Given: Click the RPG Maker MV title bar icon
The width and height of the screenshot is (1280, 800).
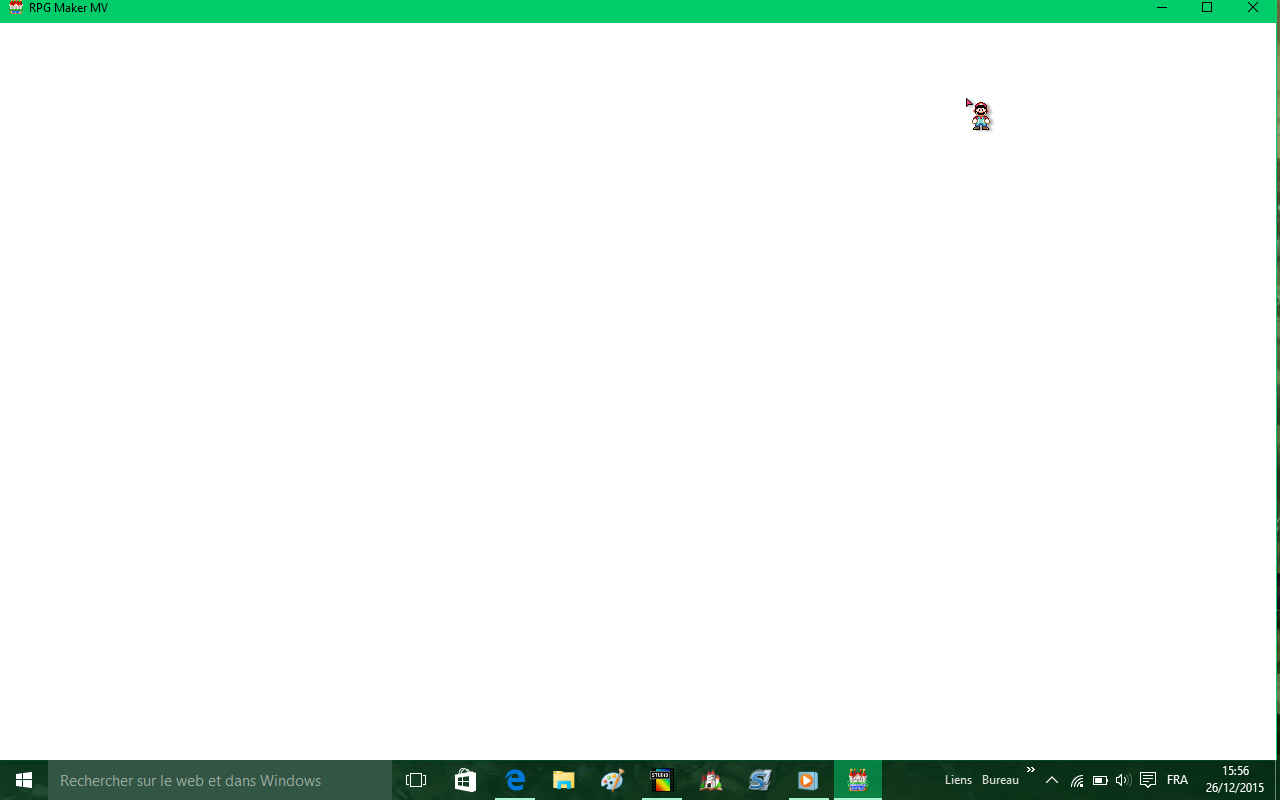Looking at the screenshot, I should [15, 8].
